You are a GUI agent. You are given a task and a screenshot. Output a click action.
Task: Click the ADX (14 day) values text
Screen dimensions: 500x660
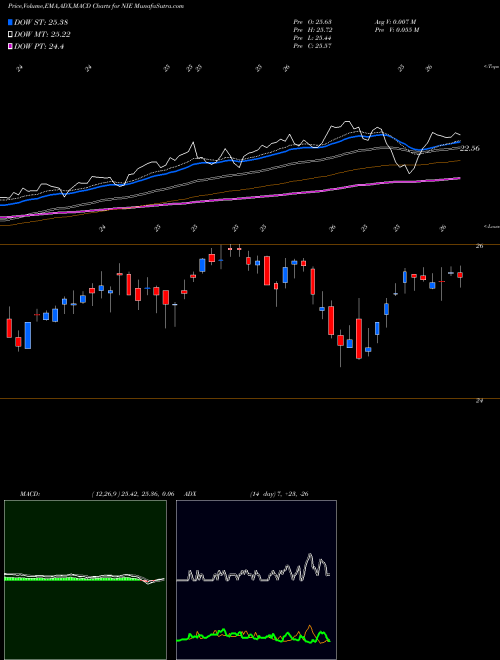(x=279, y=494)
